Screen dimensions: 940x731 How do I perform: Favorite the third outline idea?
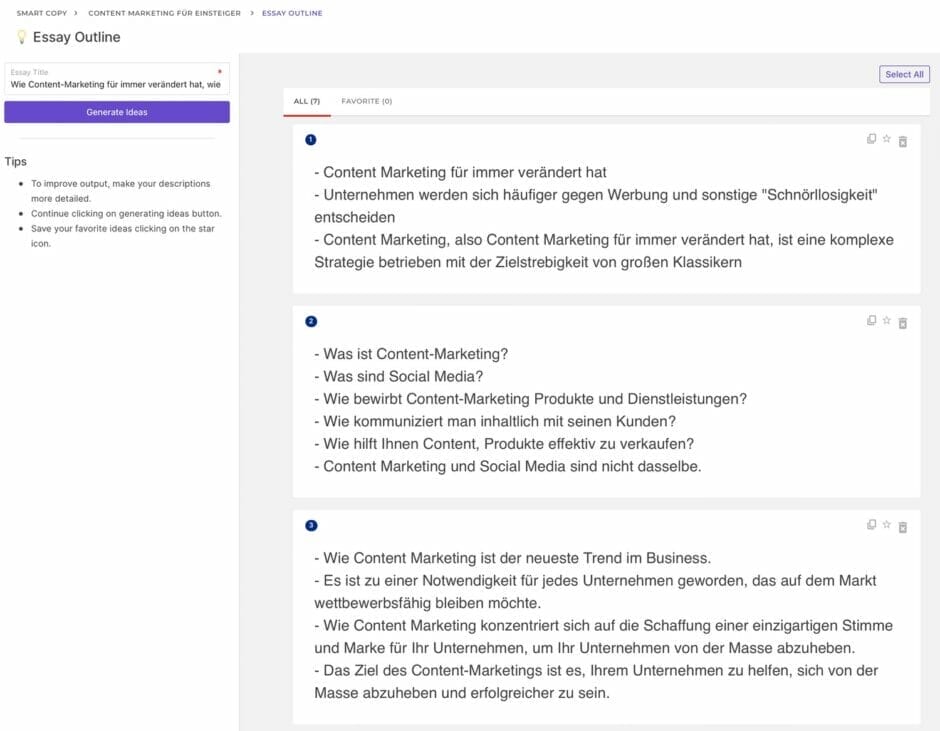[x=886, y=525]
